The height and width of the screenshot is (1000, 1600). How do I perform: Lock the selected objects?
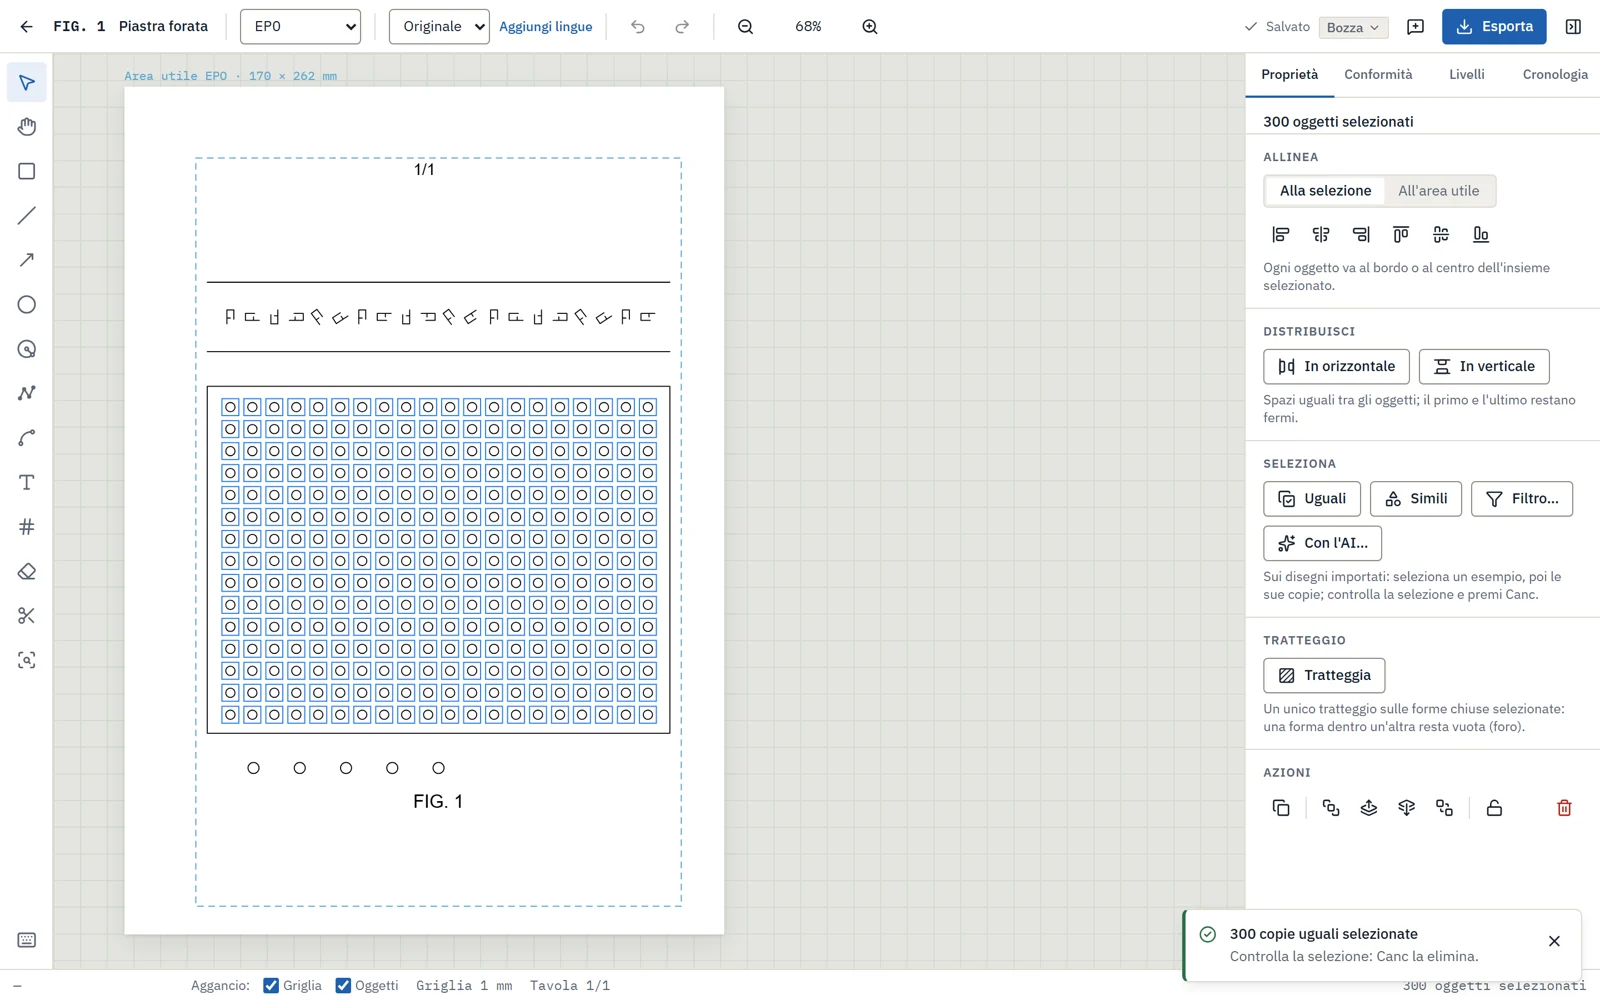pyautogui.click(x=1494, y=808)
